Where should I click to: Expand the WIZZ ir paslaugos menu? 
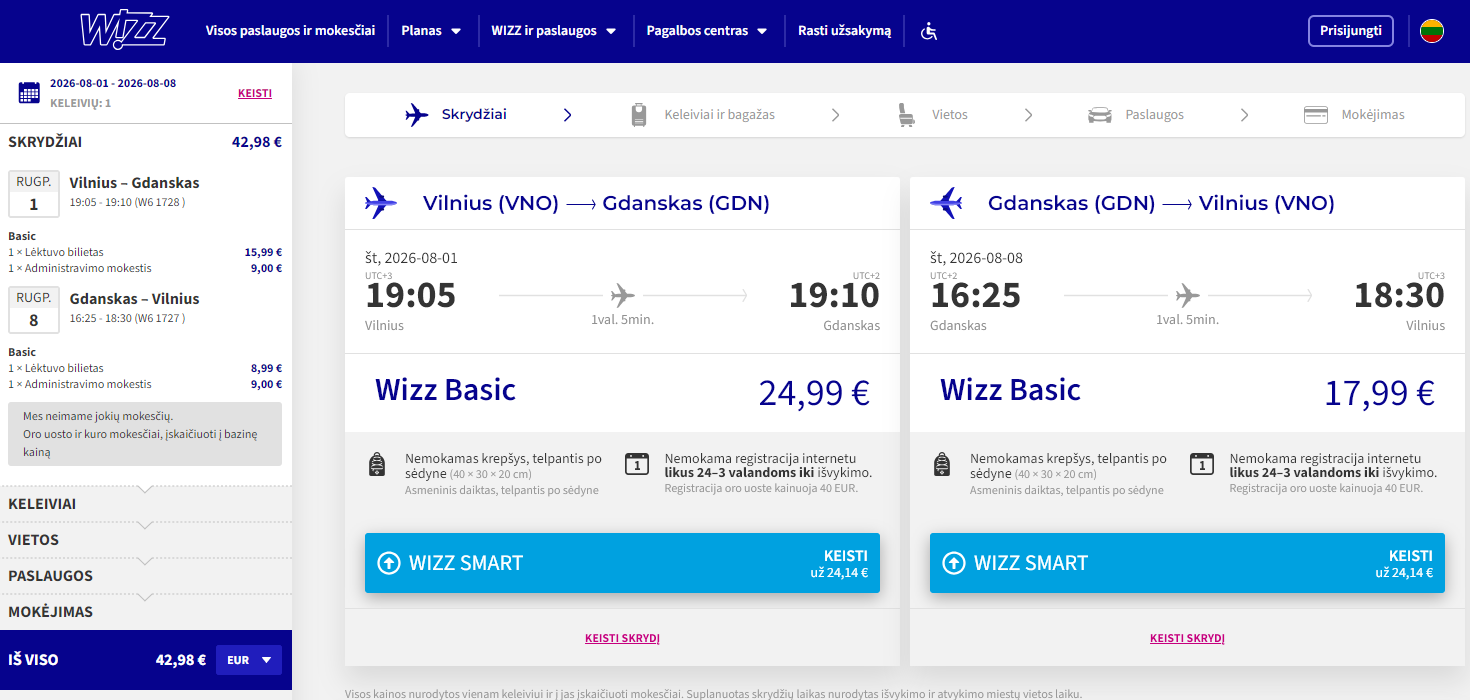pyautogui.click(x=553, y=31)
